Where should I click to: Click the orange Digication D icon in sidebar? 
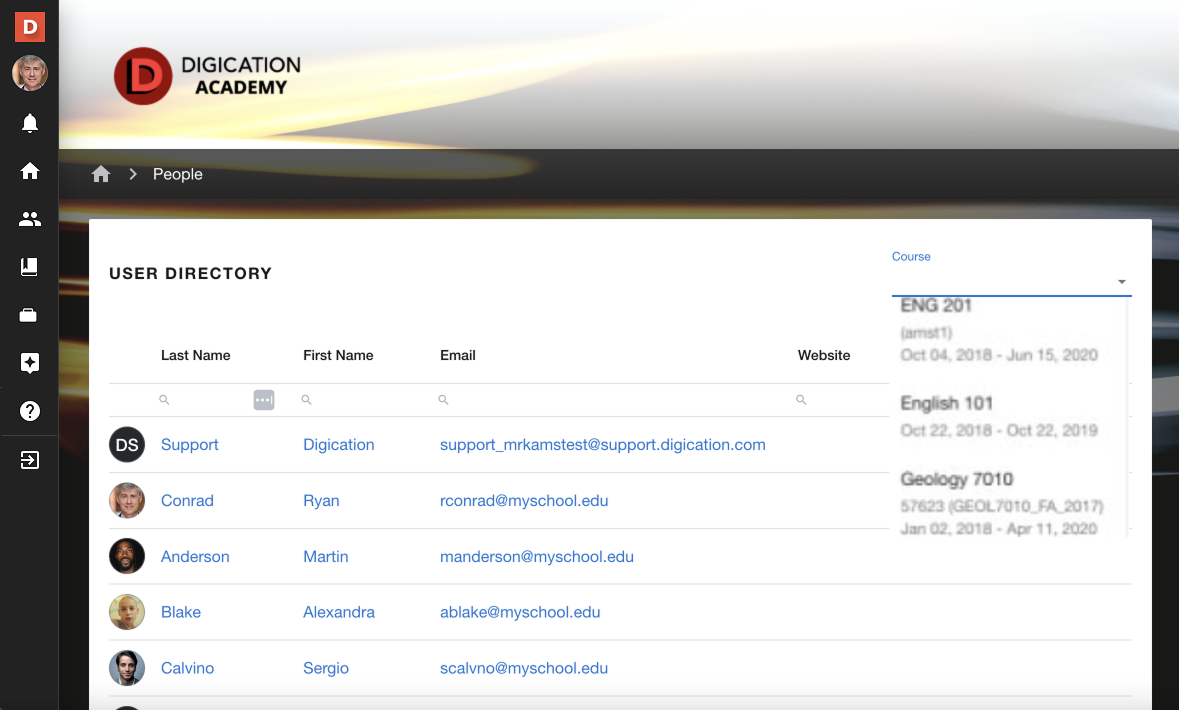30,27
